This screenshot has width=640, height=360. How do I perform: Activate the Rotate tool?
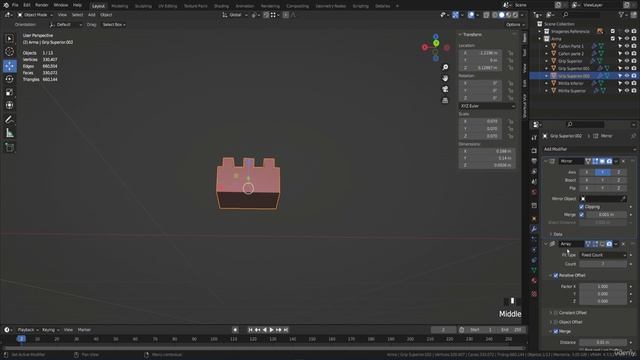[9, 79]
